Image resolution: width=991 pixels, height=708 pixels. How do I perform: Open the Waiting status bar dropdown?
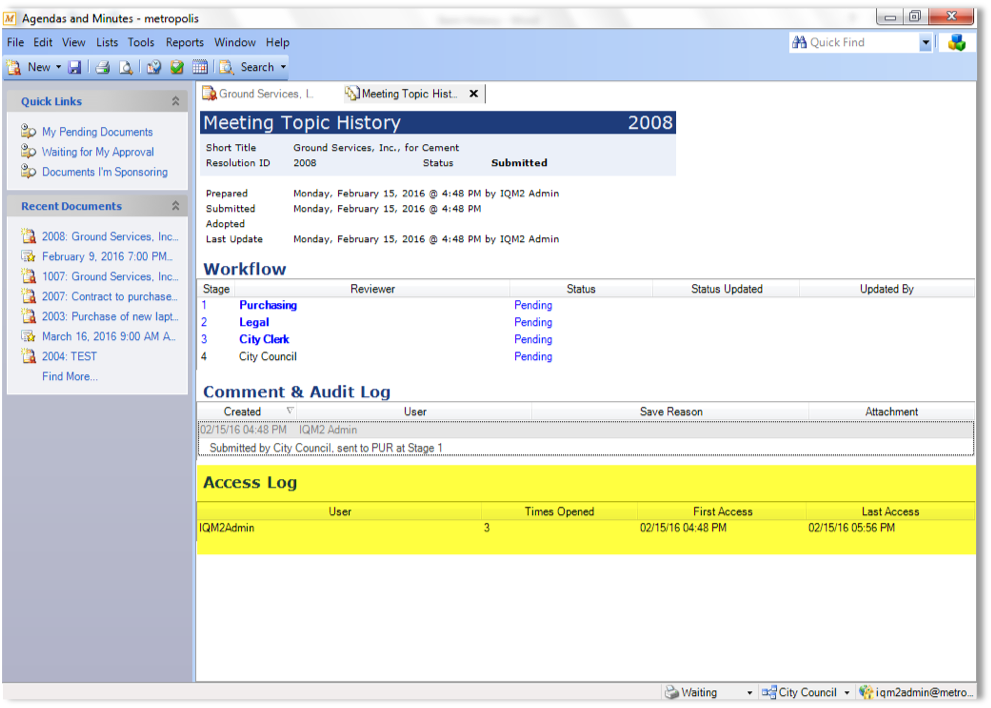coord(750,693)
